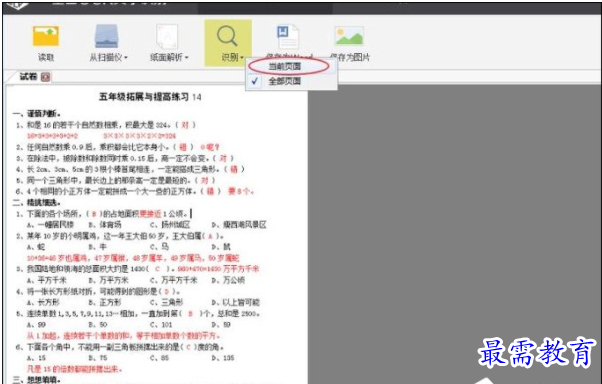Click option A、平方千米

tap(47, 280)
